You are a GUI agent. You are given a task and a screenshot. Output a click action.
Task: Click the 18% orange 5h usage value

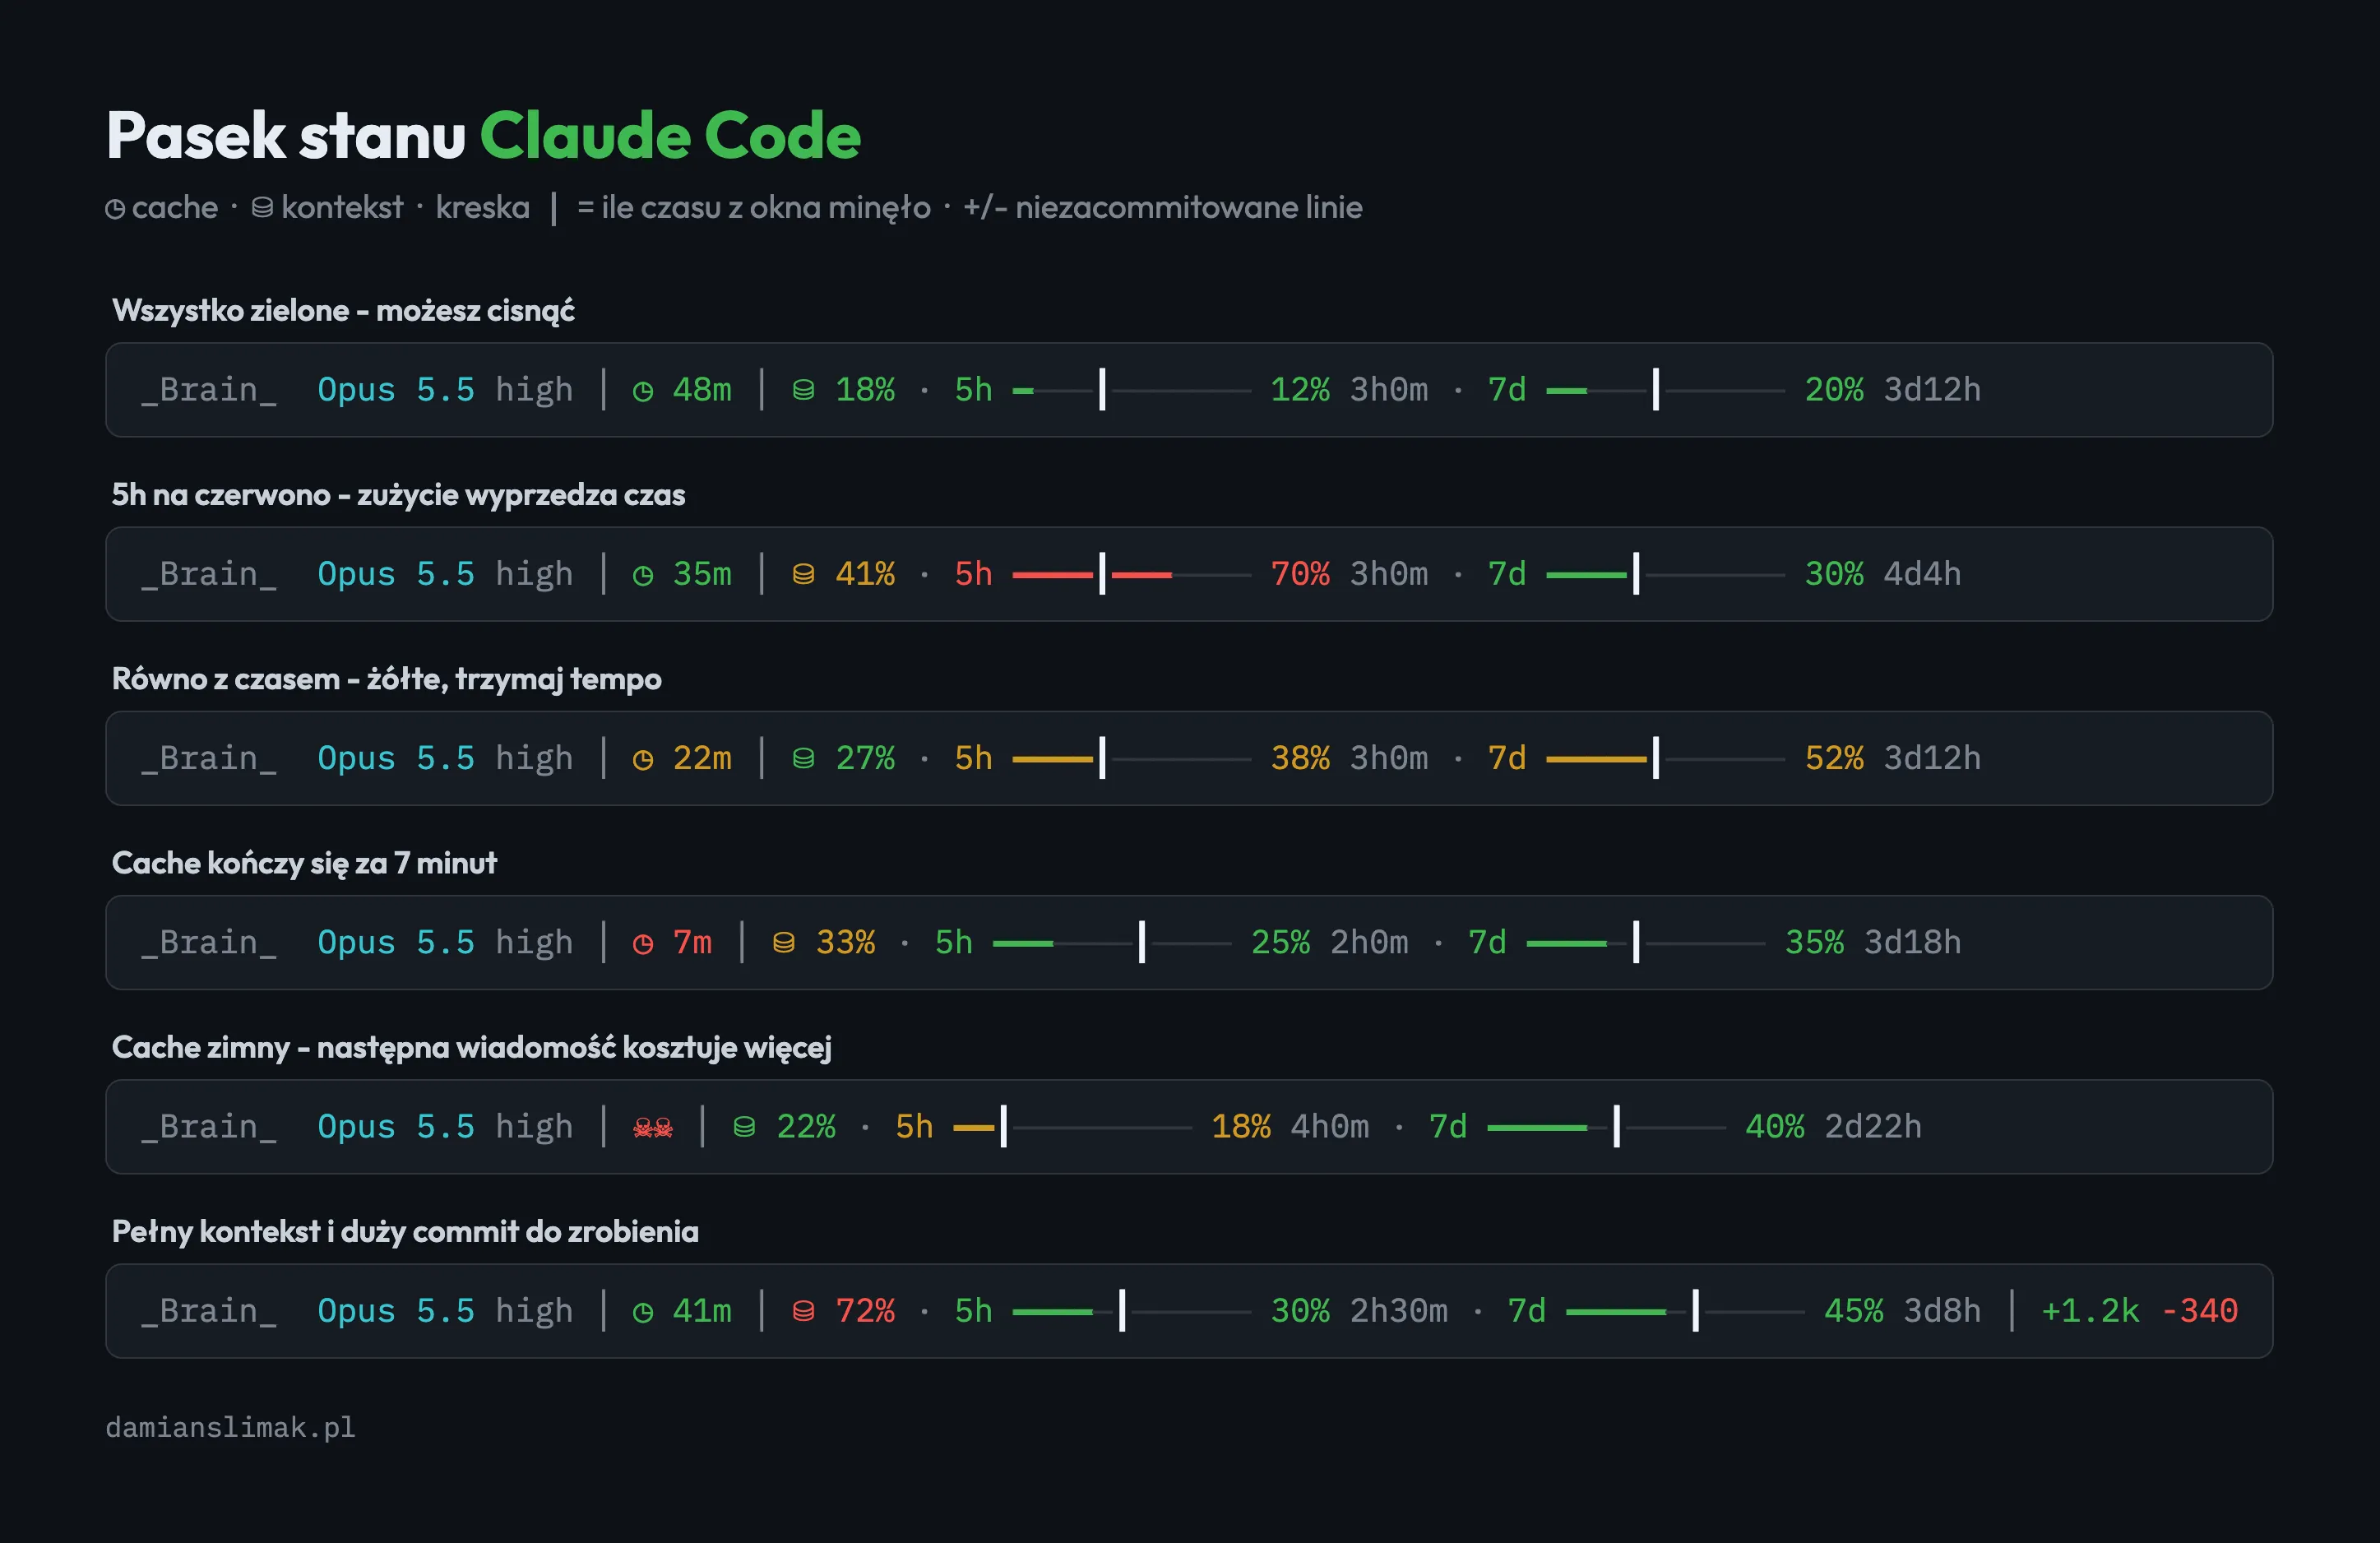[1241, 1127]
